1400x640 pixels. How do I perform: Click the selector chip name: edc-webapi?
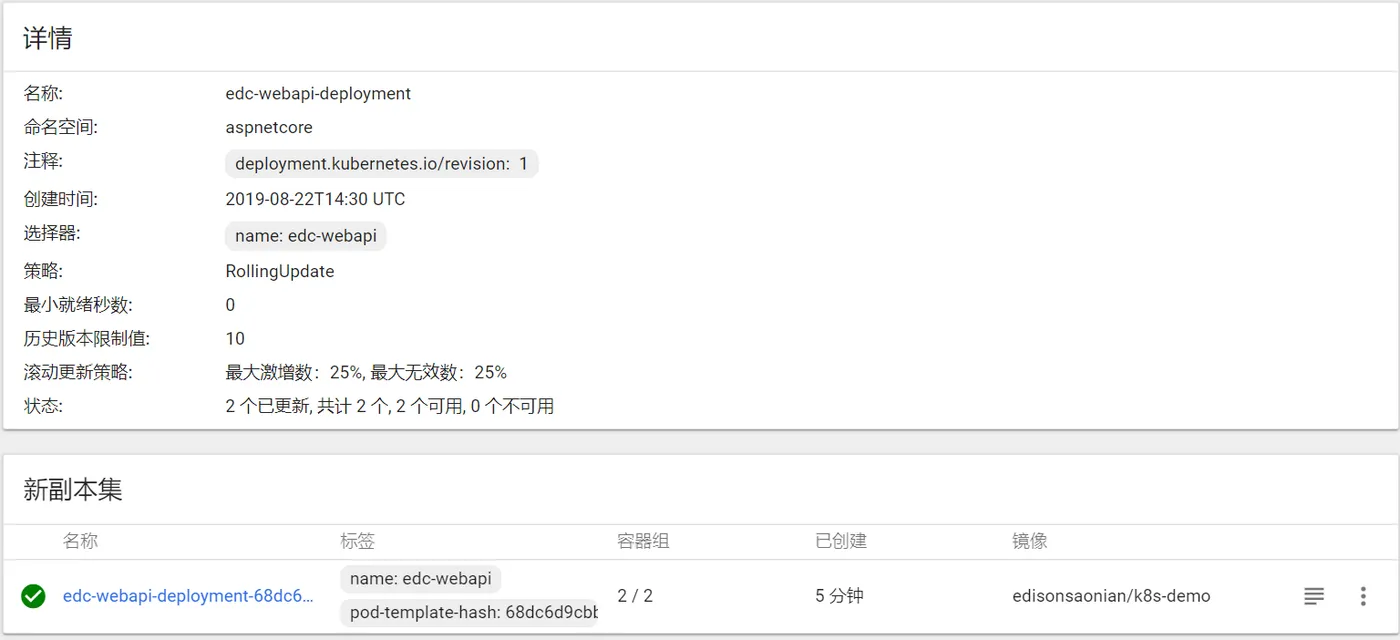(305, 236)
